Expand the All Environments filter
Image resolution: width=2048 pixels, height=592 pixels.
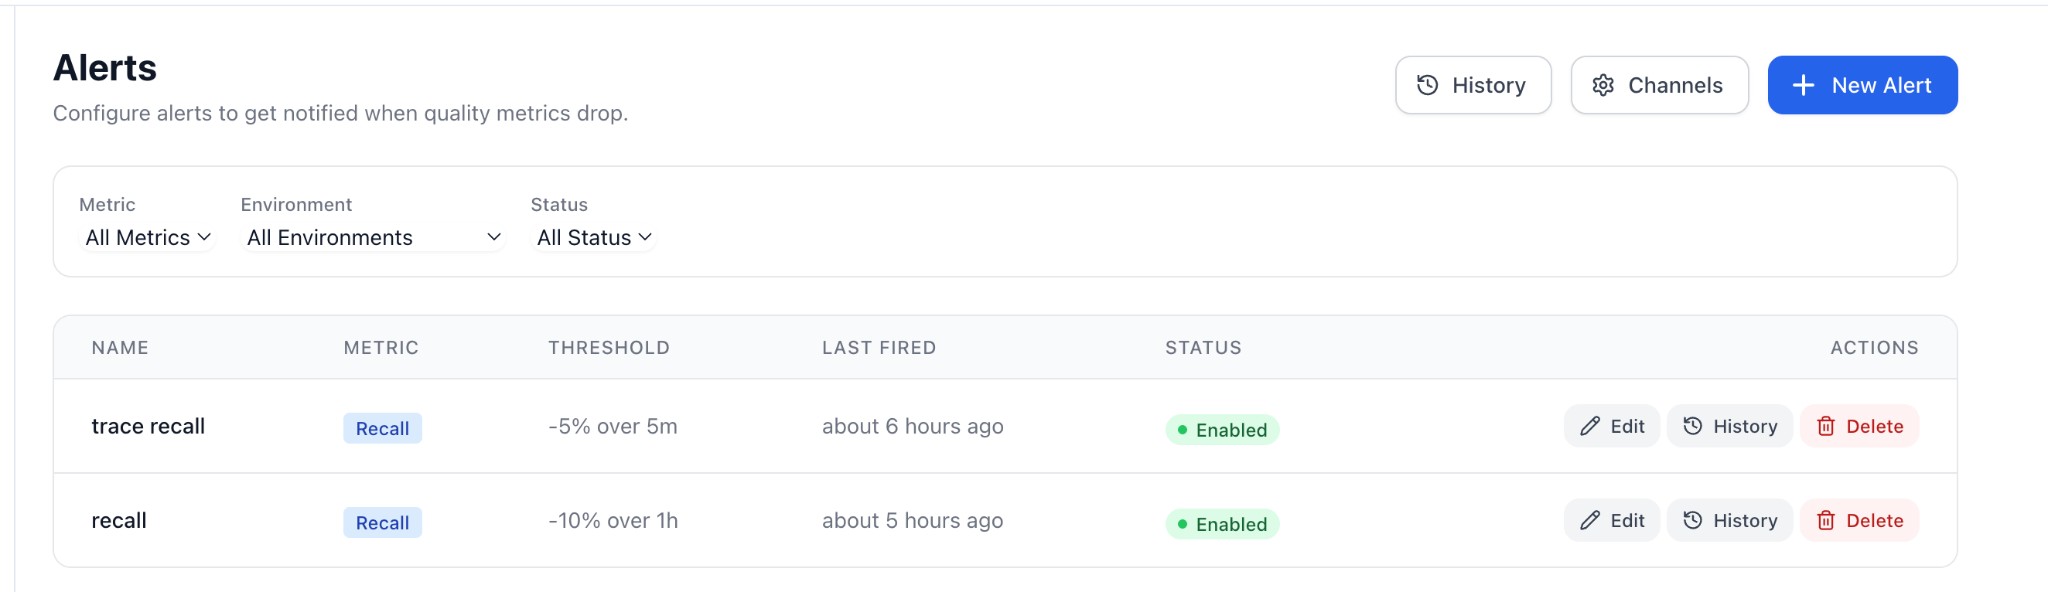click(x=371, y=237)
